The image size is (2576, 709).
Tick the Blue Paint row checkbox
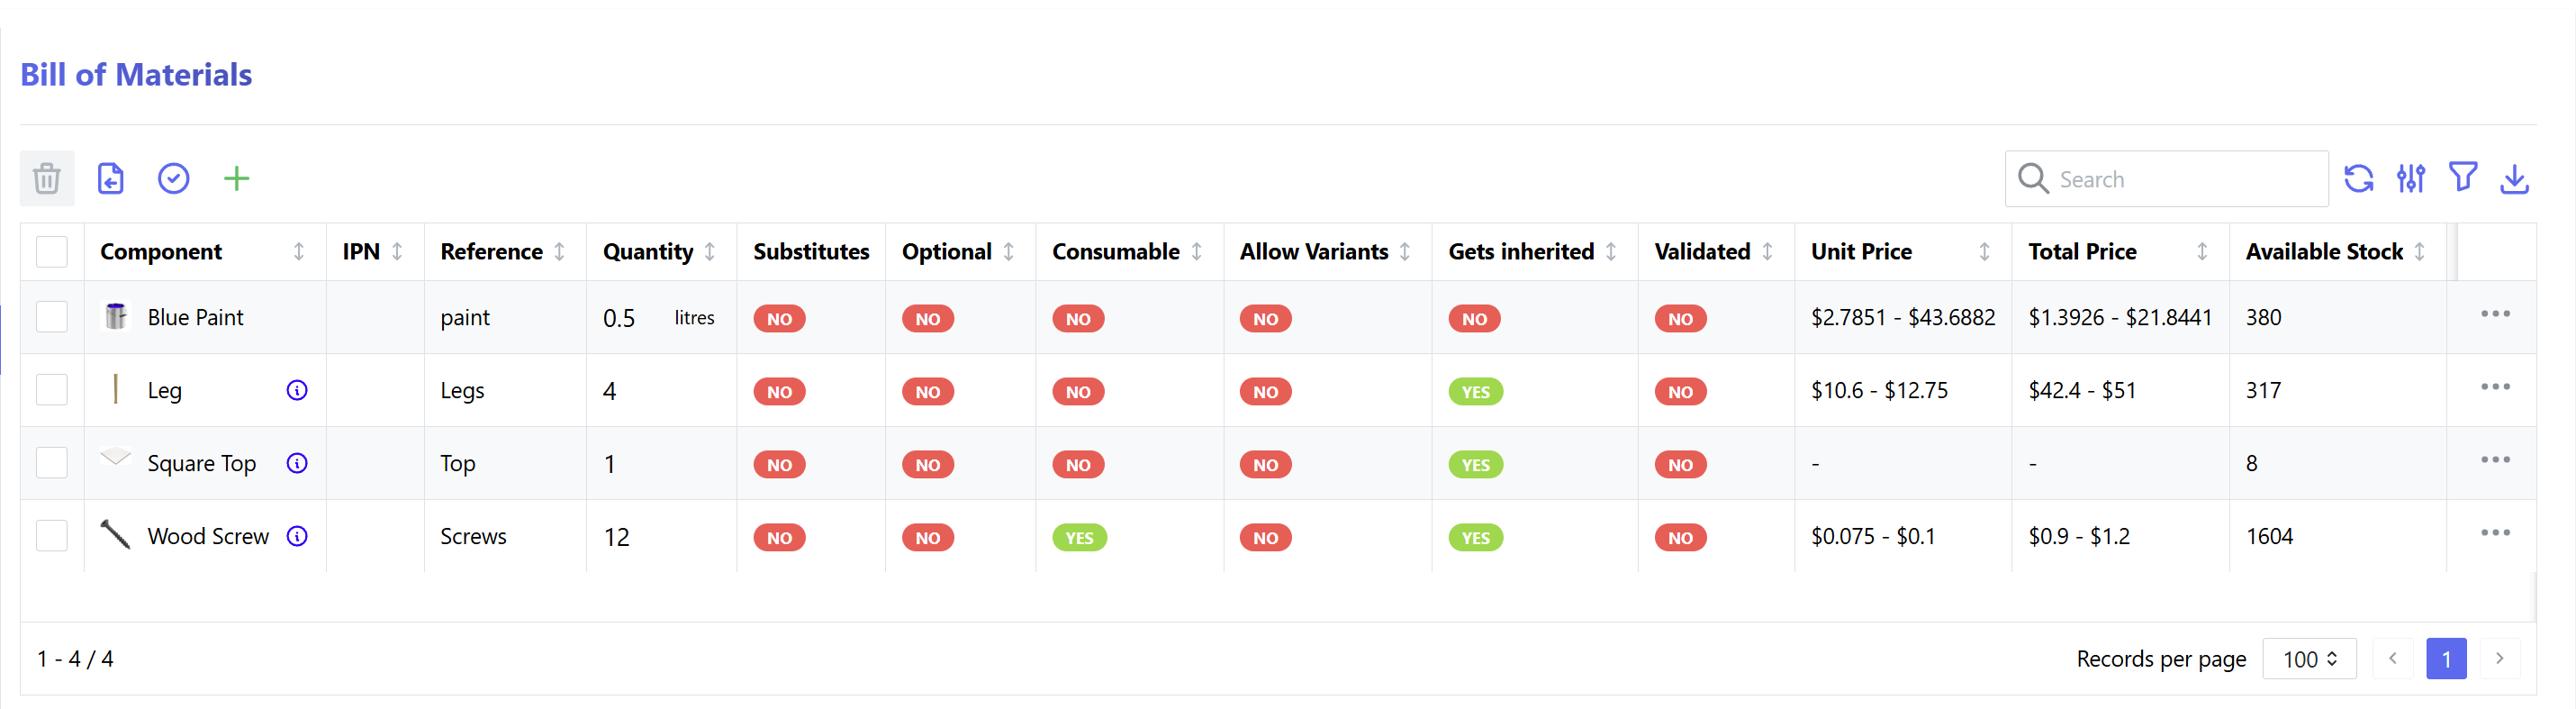tap(52, 317)
